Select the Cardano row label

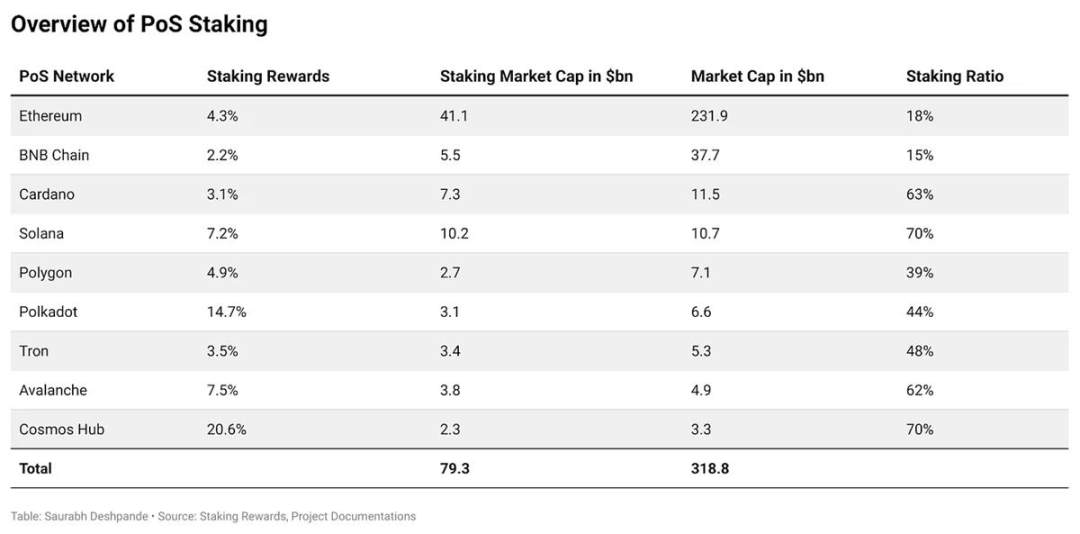[x=47, y=194]
